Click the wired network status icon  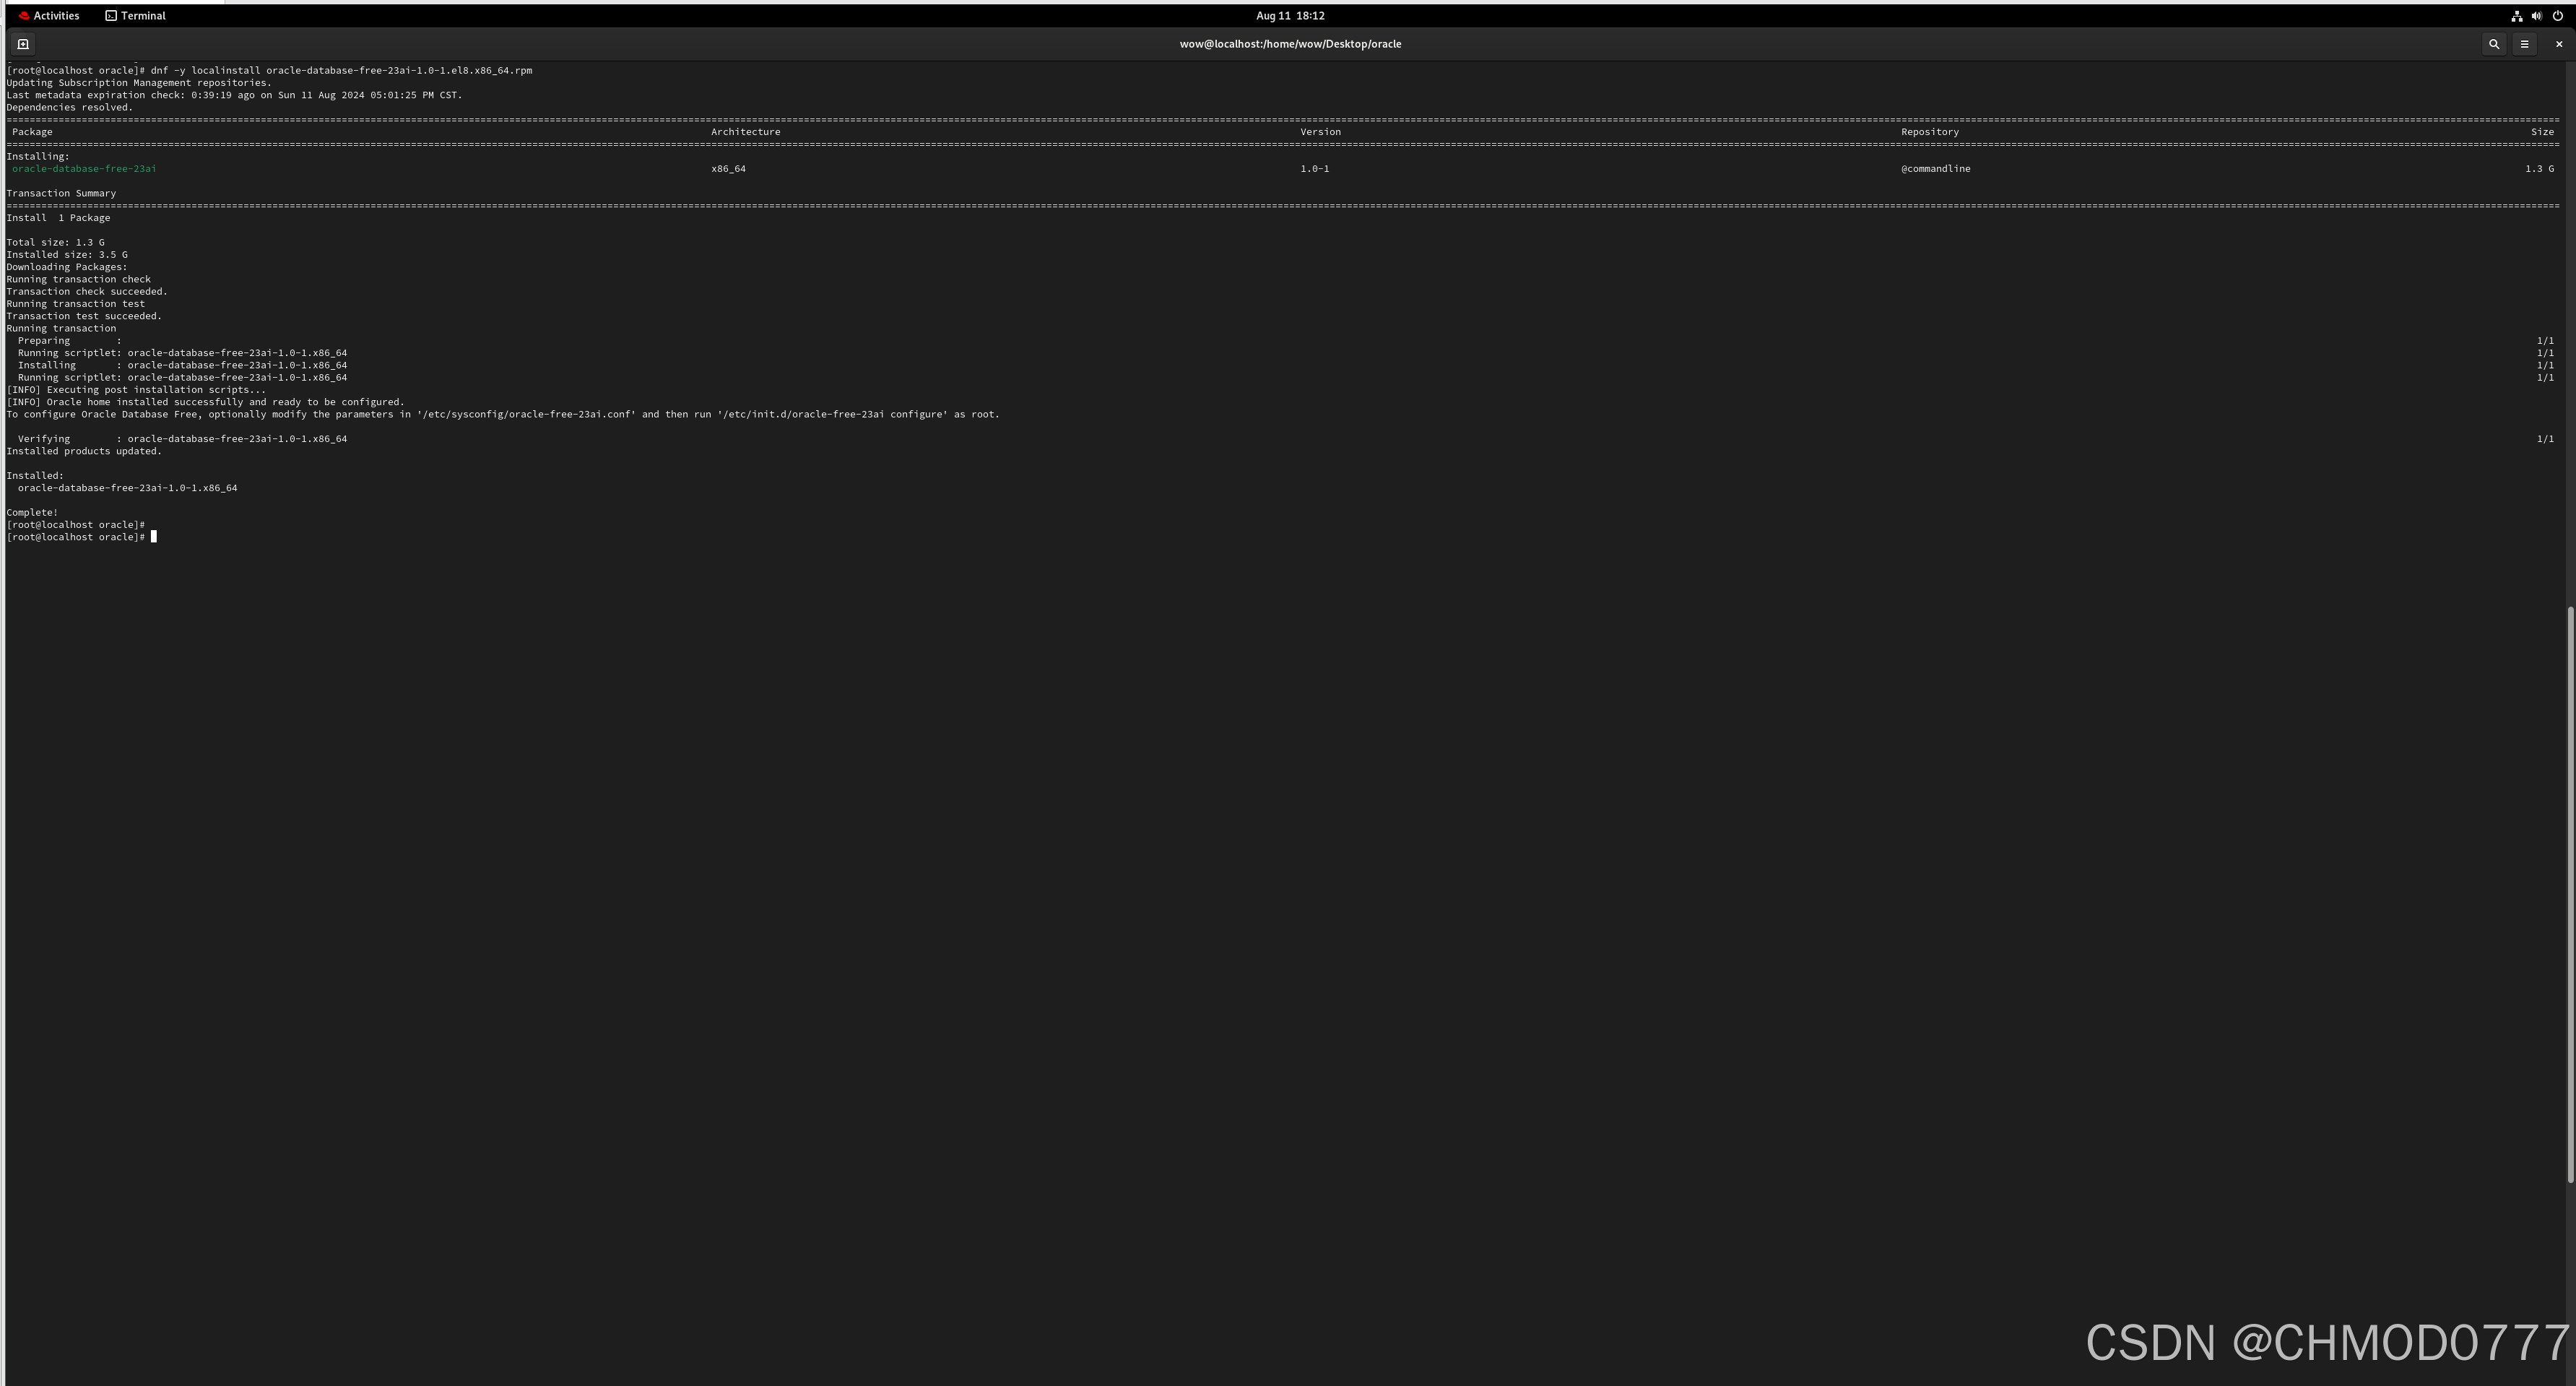point(2516,16)
